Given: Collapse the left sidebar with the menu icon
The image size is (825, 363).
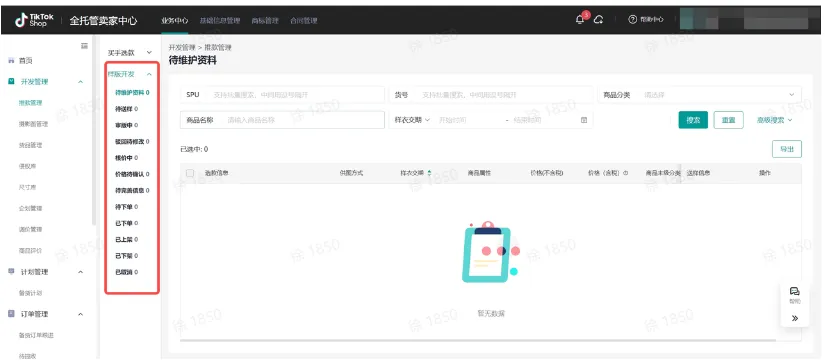Looking at the screenshot, I should (x=84, y=46).
